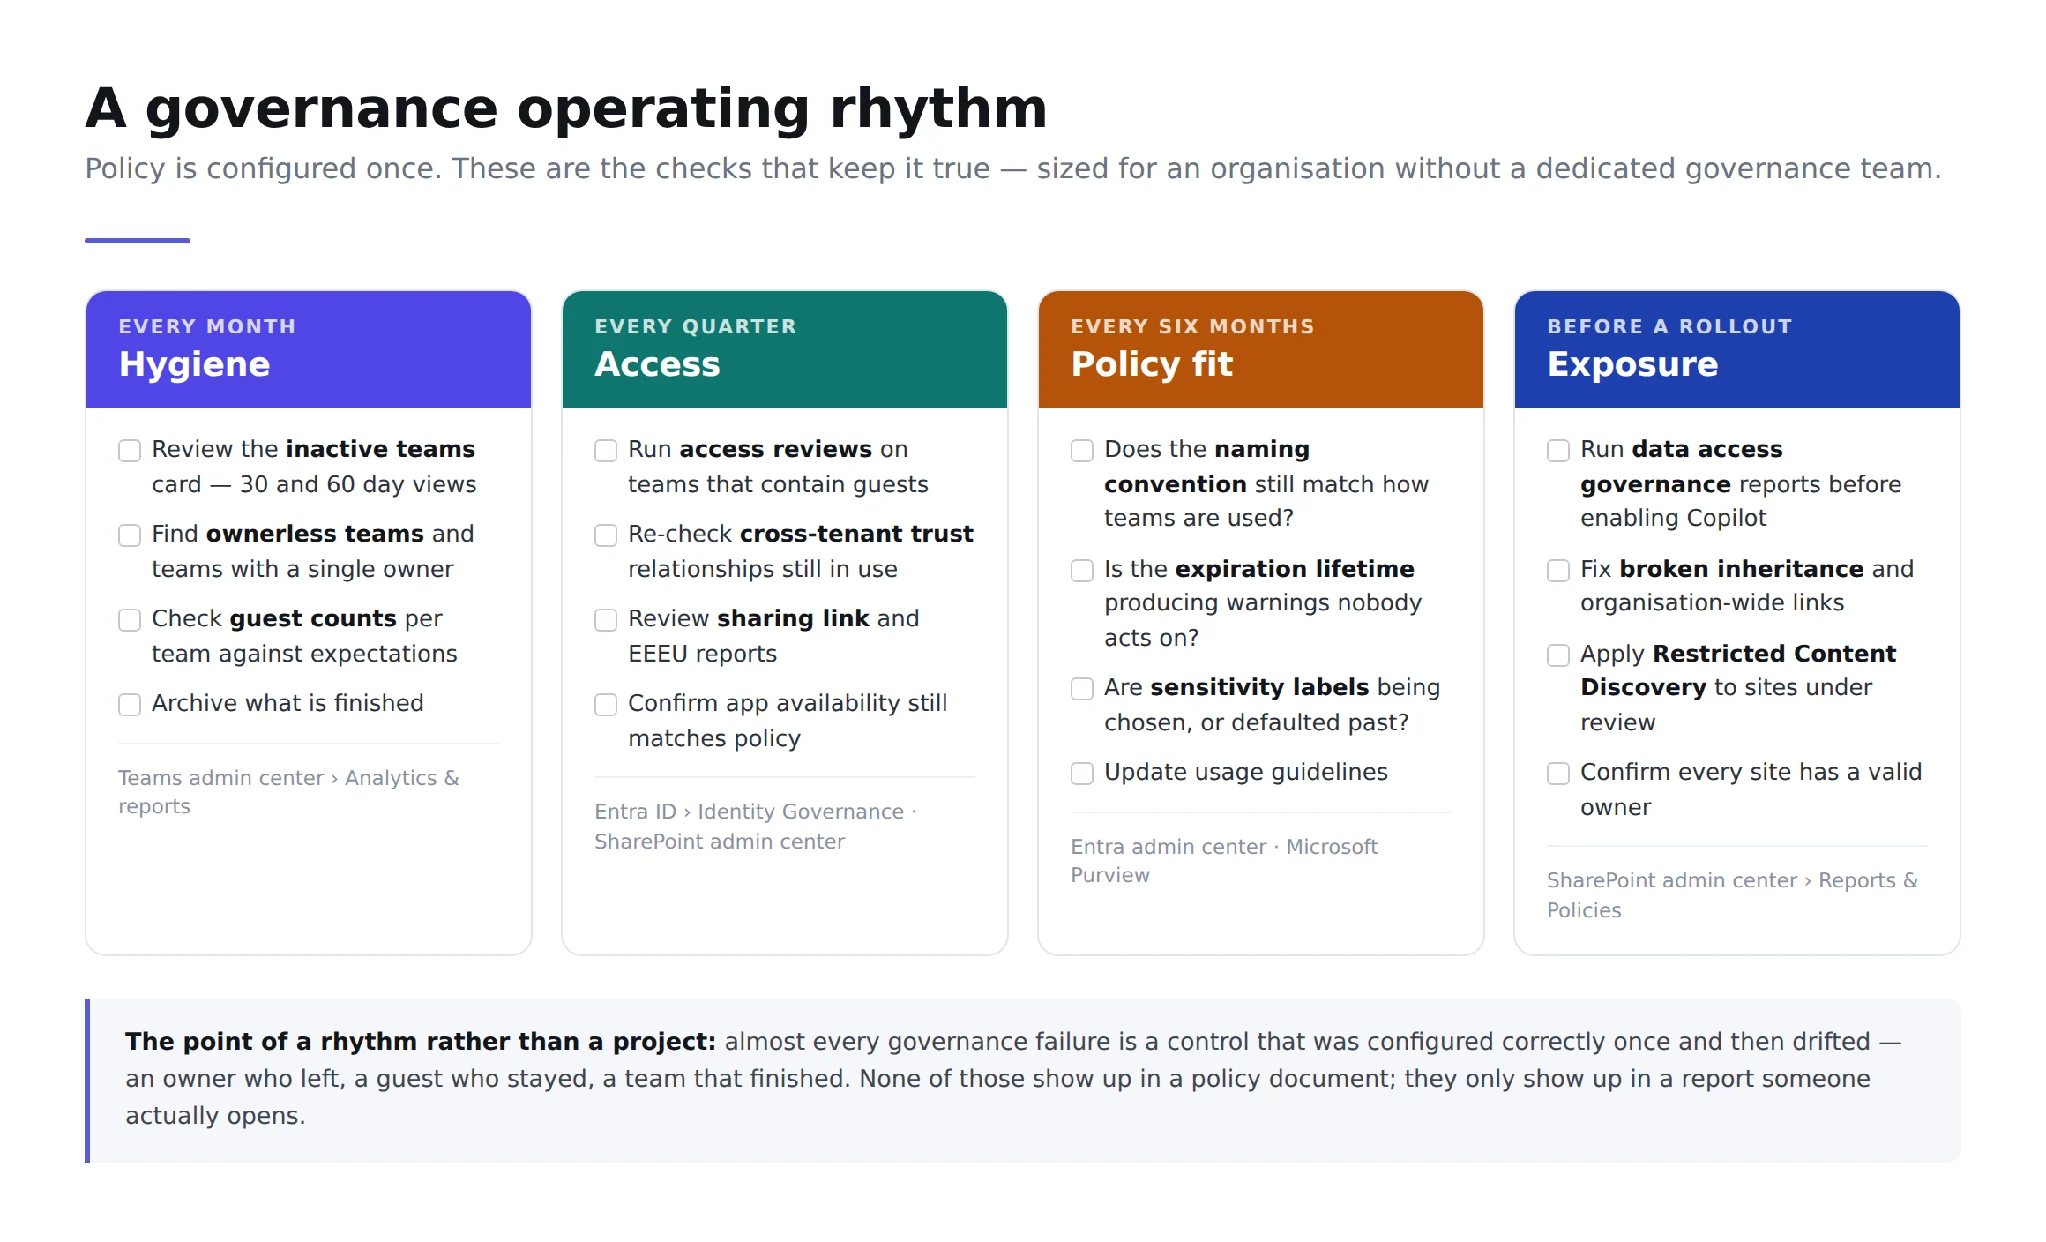Tick Review sharing link and EEEU reports

pos(605,620)
